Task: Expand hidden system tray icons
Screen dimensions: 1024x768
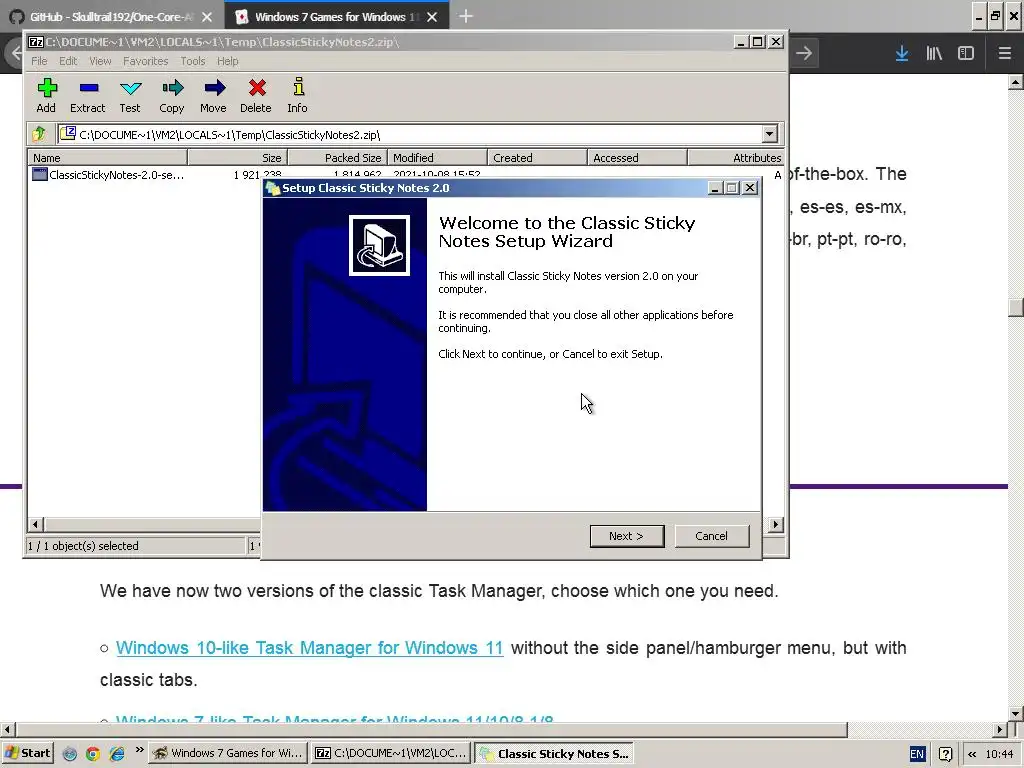Action: tap(972, 754)
